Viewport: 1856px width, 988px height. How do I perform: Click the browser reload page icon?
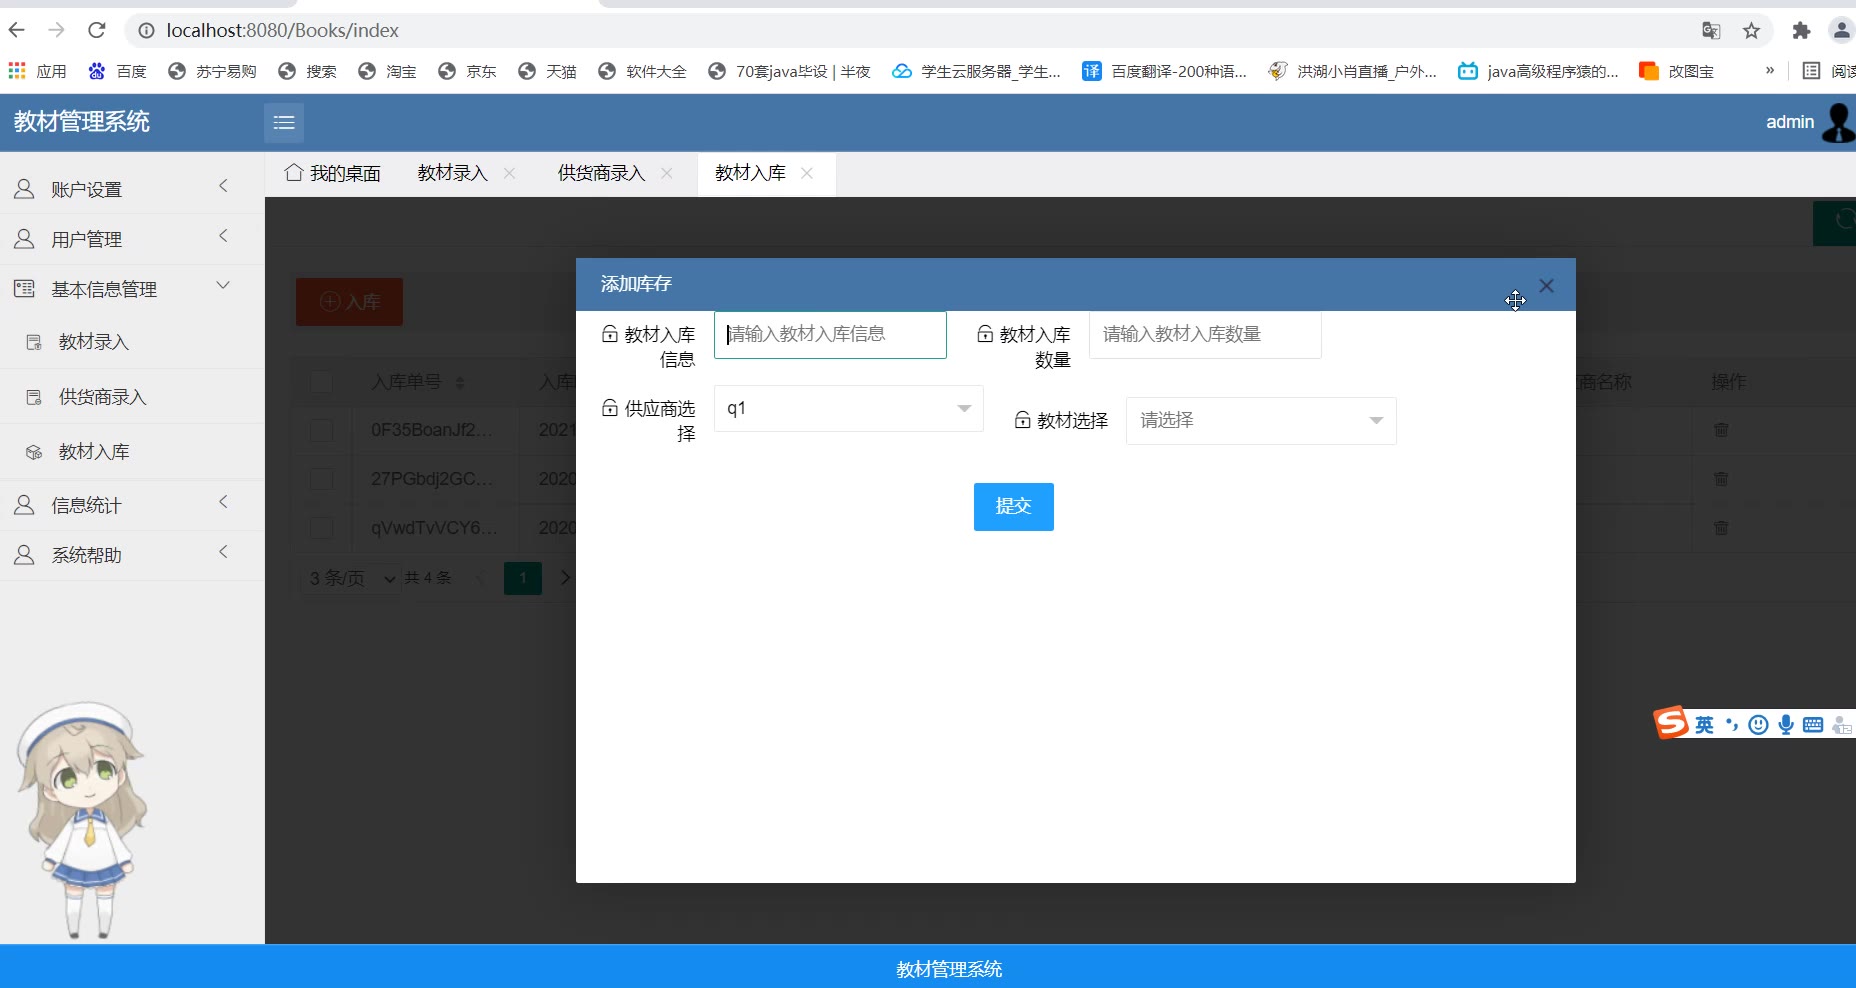tap(96, 30)
